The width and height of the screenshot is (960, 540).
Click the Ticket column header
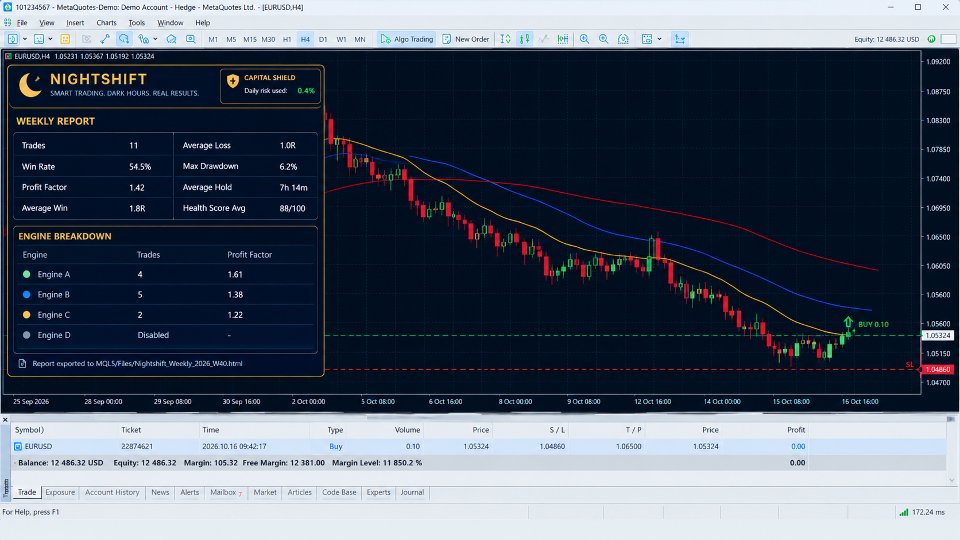131,430
